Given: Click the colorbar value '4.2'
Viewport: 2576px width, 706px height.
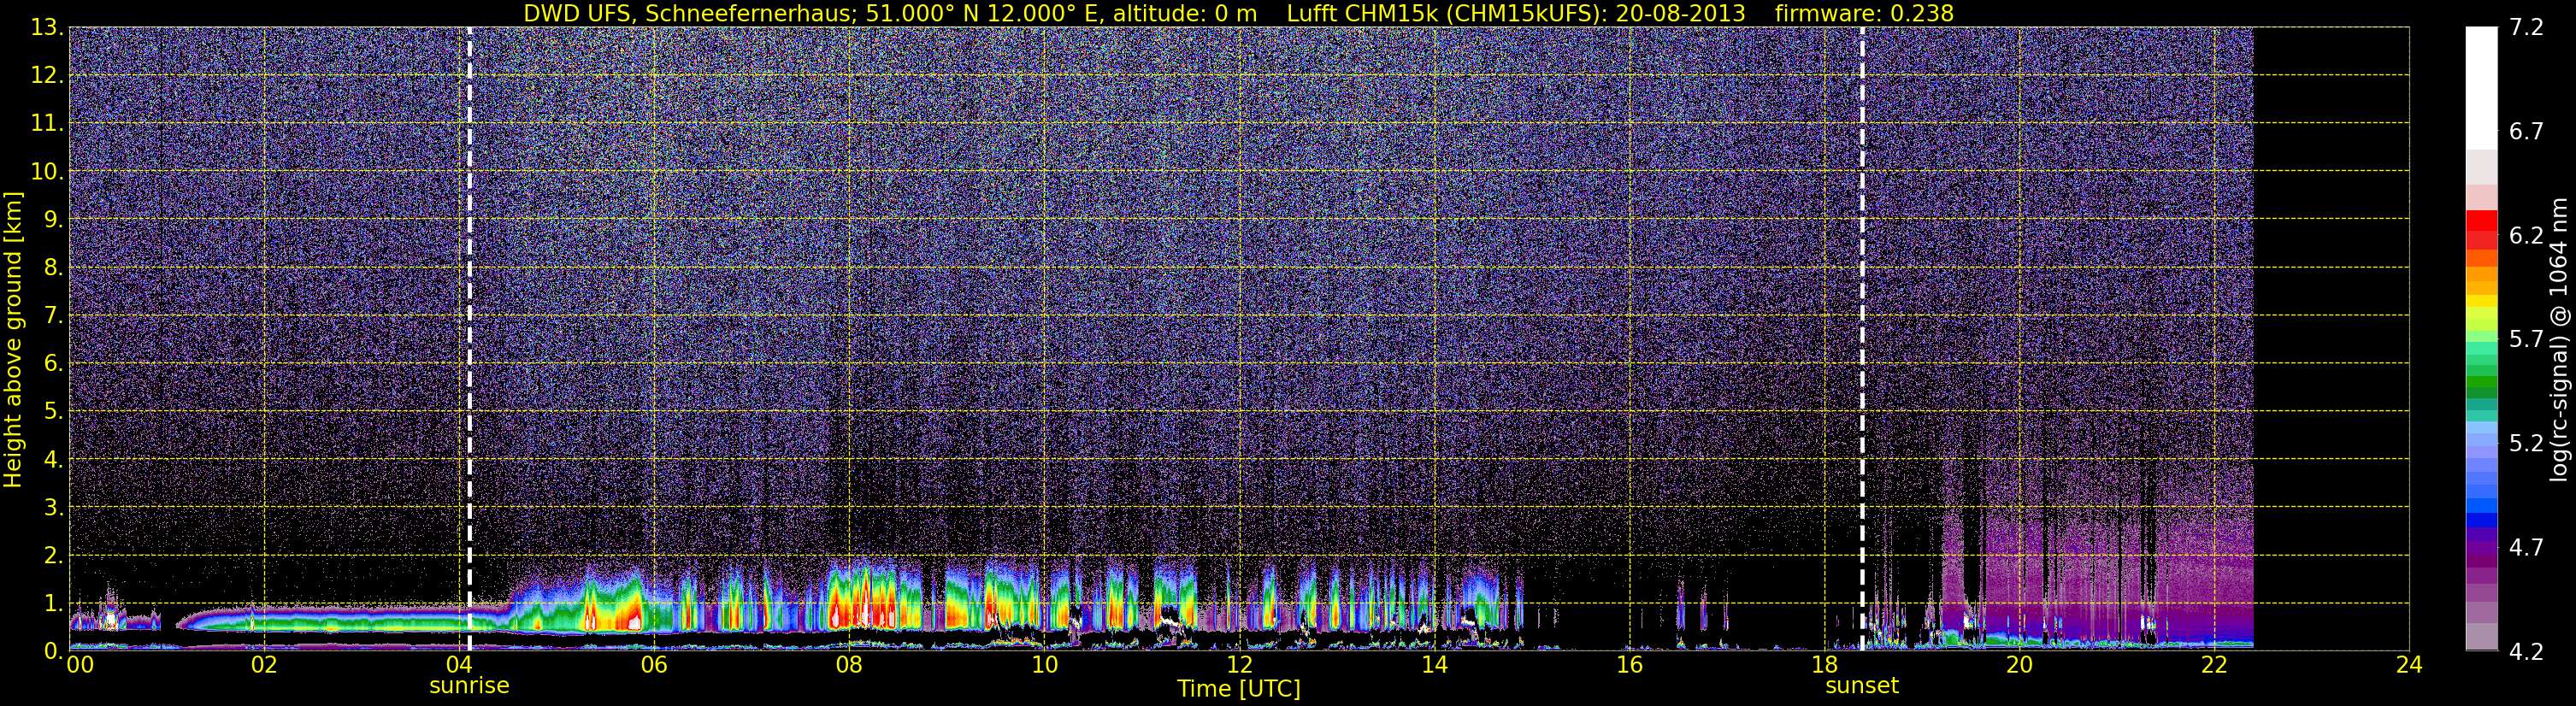Looking at the screenshot, I should [x=2526, y=652].
